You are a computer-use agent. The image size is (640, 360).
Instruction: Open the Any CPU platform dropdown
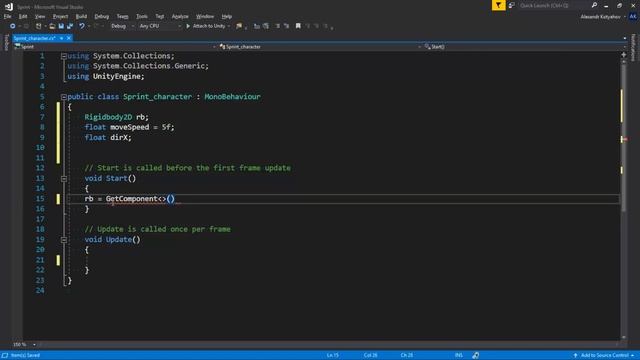coord(160,26)
